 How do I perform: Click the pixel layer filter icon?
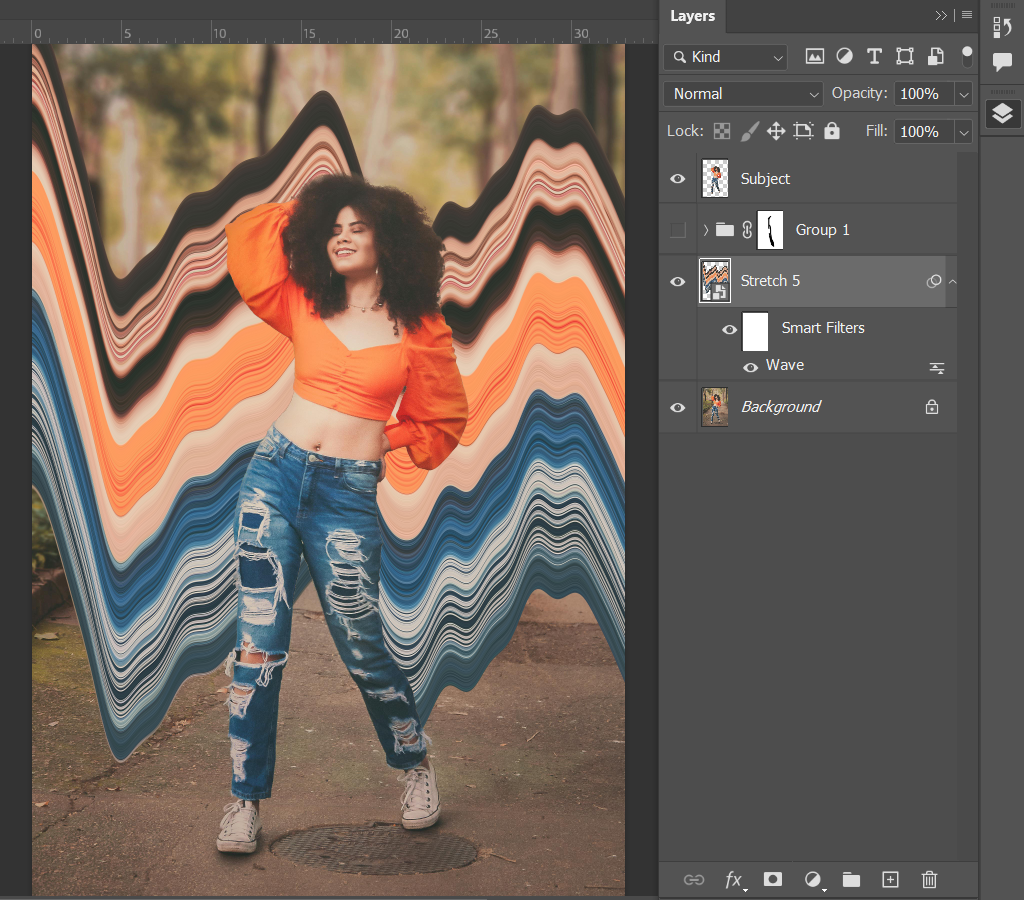(x=815, y=57)
